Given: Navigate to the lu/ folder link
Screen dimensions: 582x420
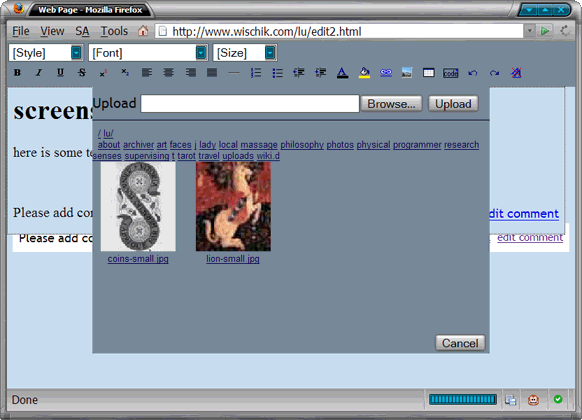Looking at the screenshot, I should point(108,133).
